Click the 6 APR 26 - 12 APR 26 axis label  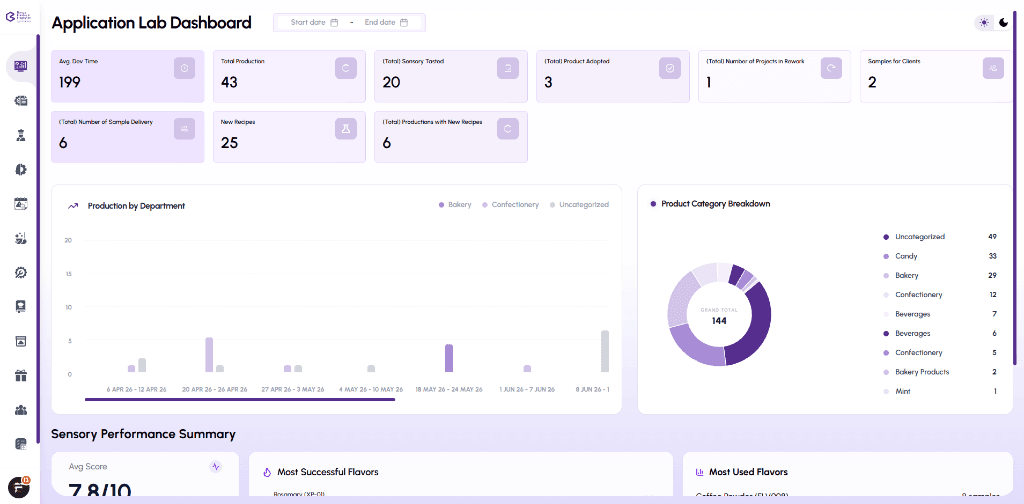pos(136,390)
